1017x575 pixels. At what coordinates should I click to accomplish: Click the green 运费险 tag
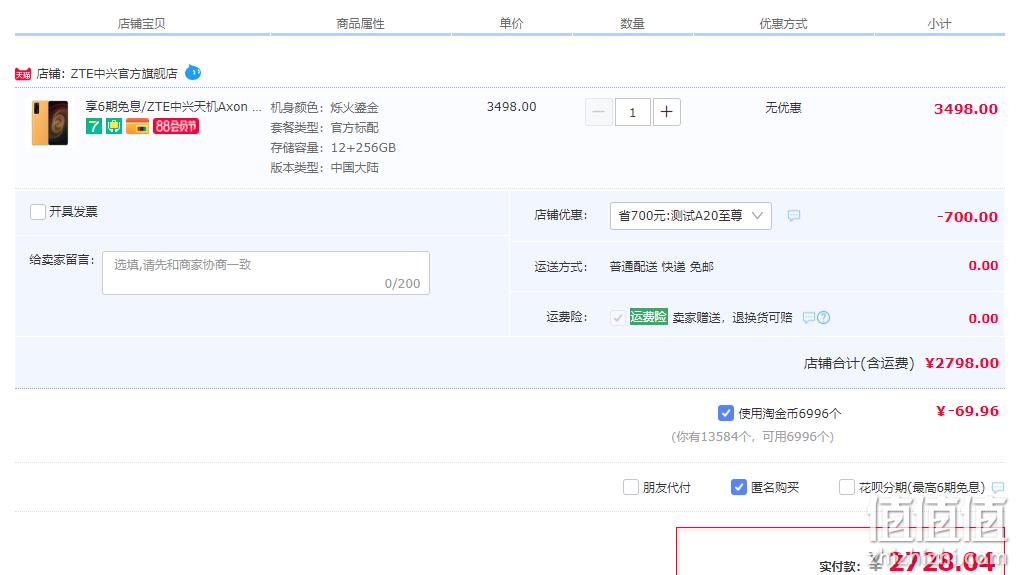tap(649, 317)
